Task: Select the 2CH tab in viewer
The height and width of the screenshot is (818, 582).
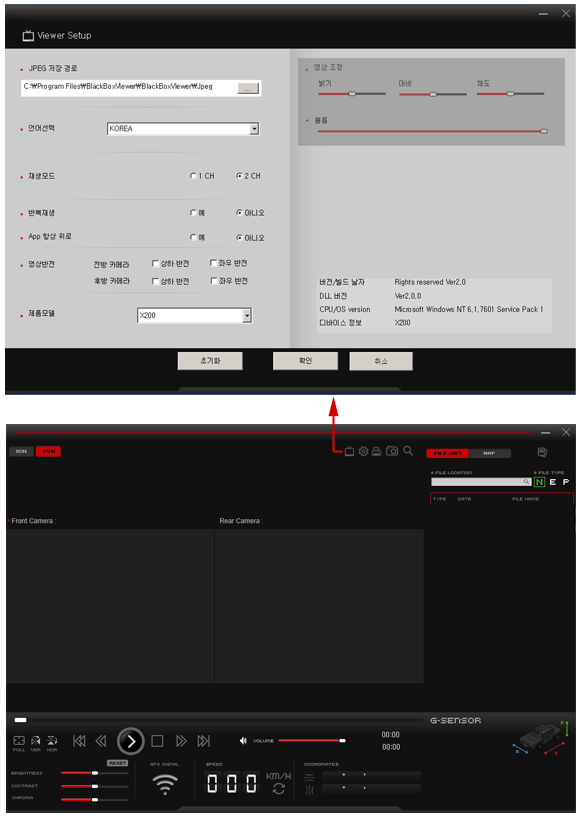Action: point(48,451)
